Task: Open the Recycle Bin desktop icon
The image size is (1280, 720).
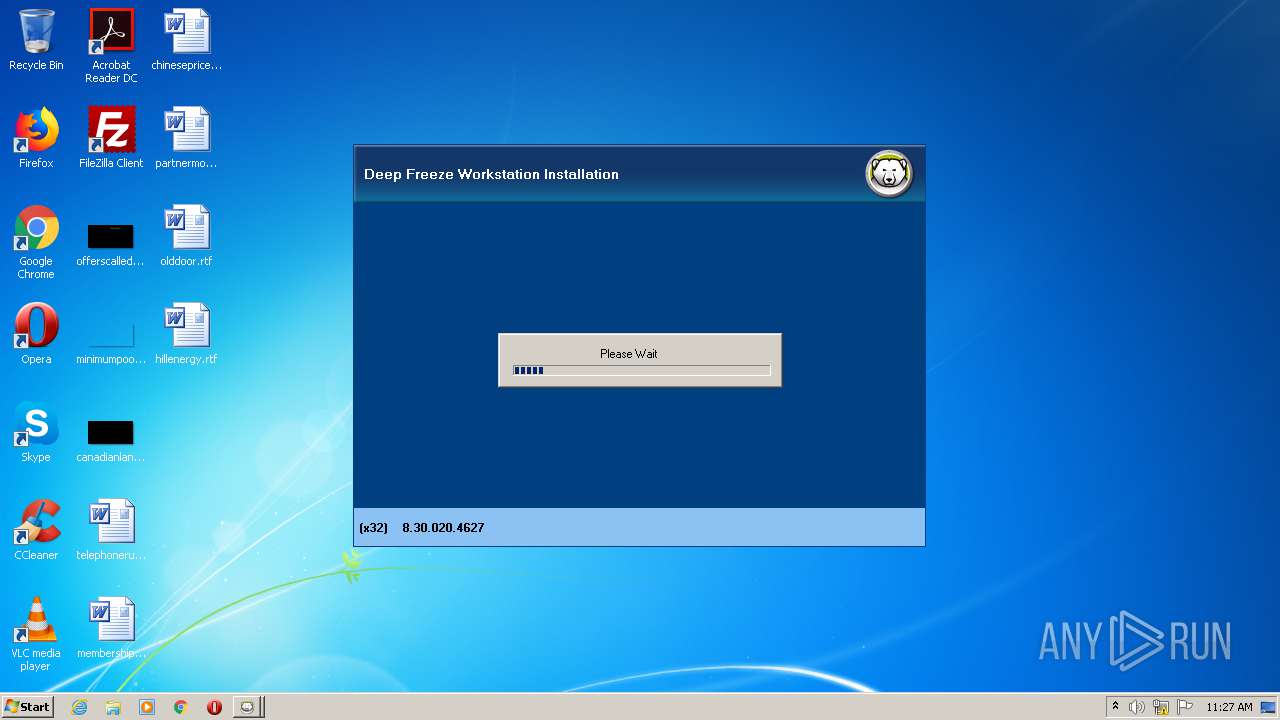Action: (x=36, y=40)
